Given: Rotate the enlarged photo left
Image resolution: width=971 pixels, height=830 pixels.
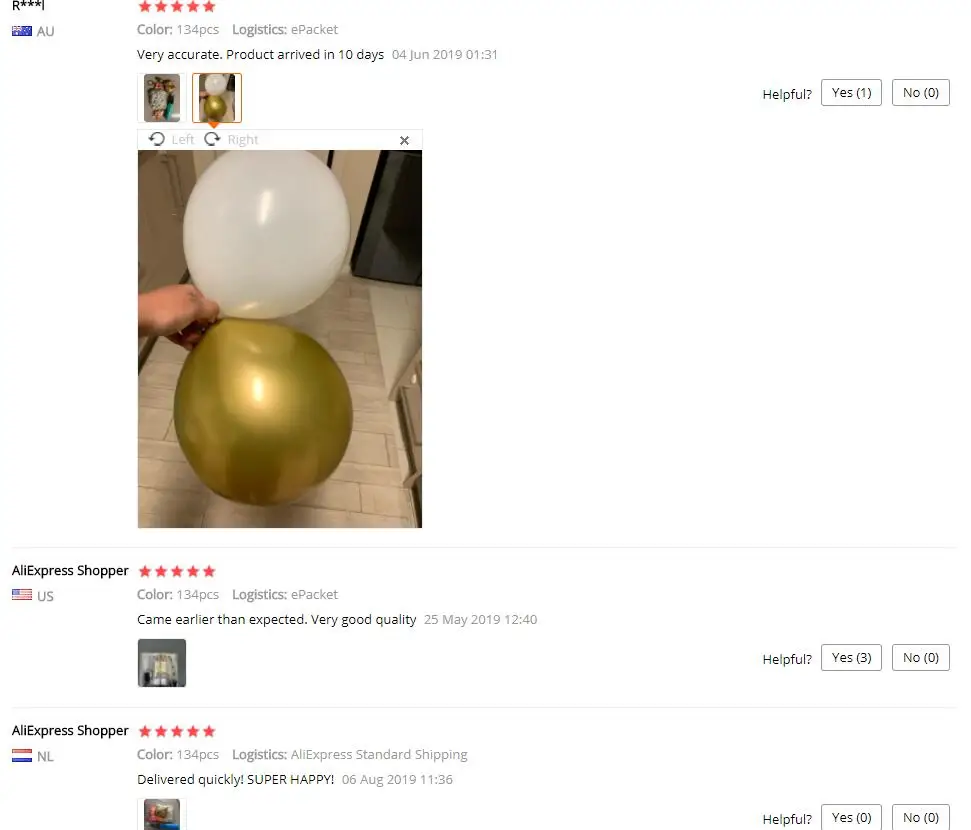Looking at the screenshot, I should [x=171, y=139].
